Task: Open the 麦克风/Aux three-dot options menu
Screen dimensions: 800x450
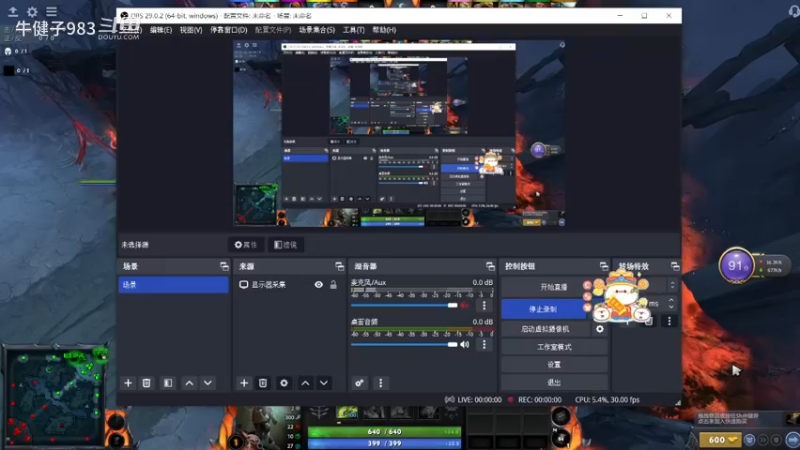Action: click(484, 305)
